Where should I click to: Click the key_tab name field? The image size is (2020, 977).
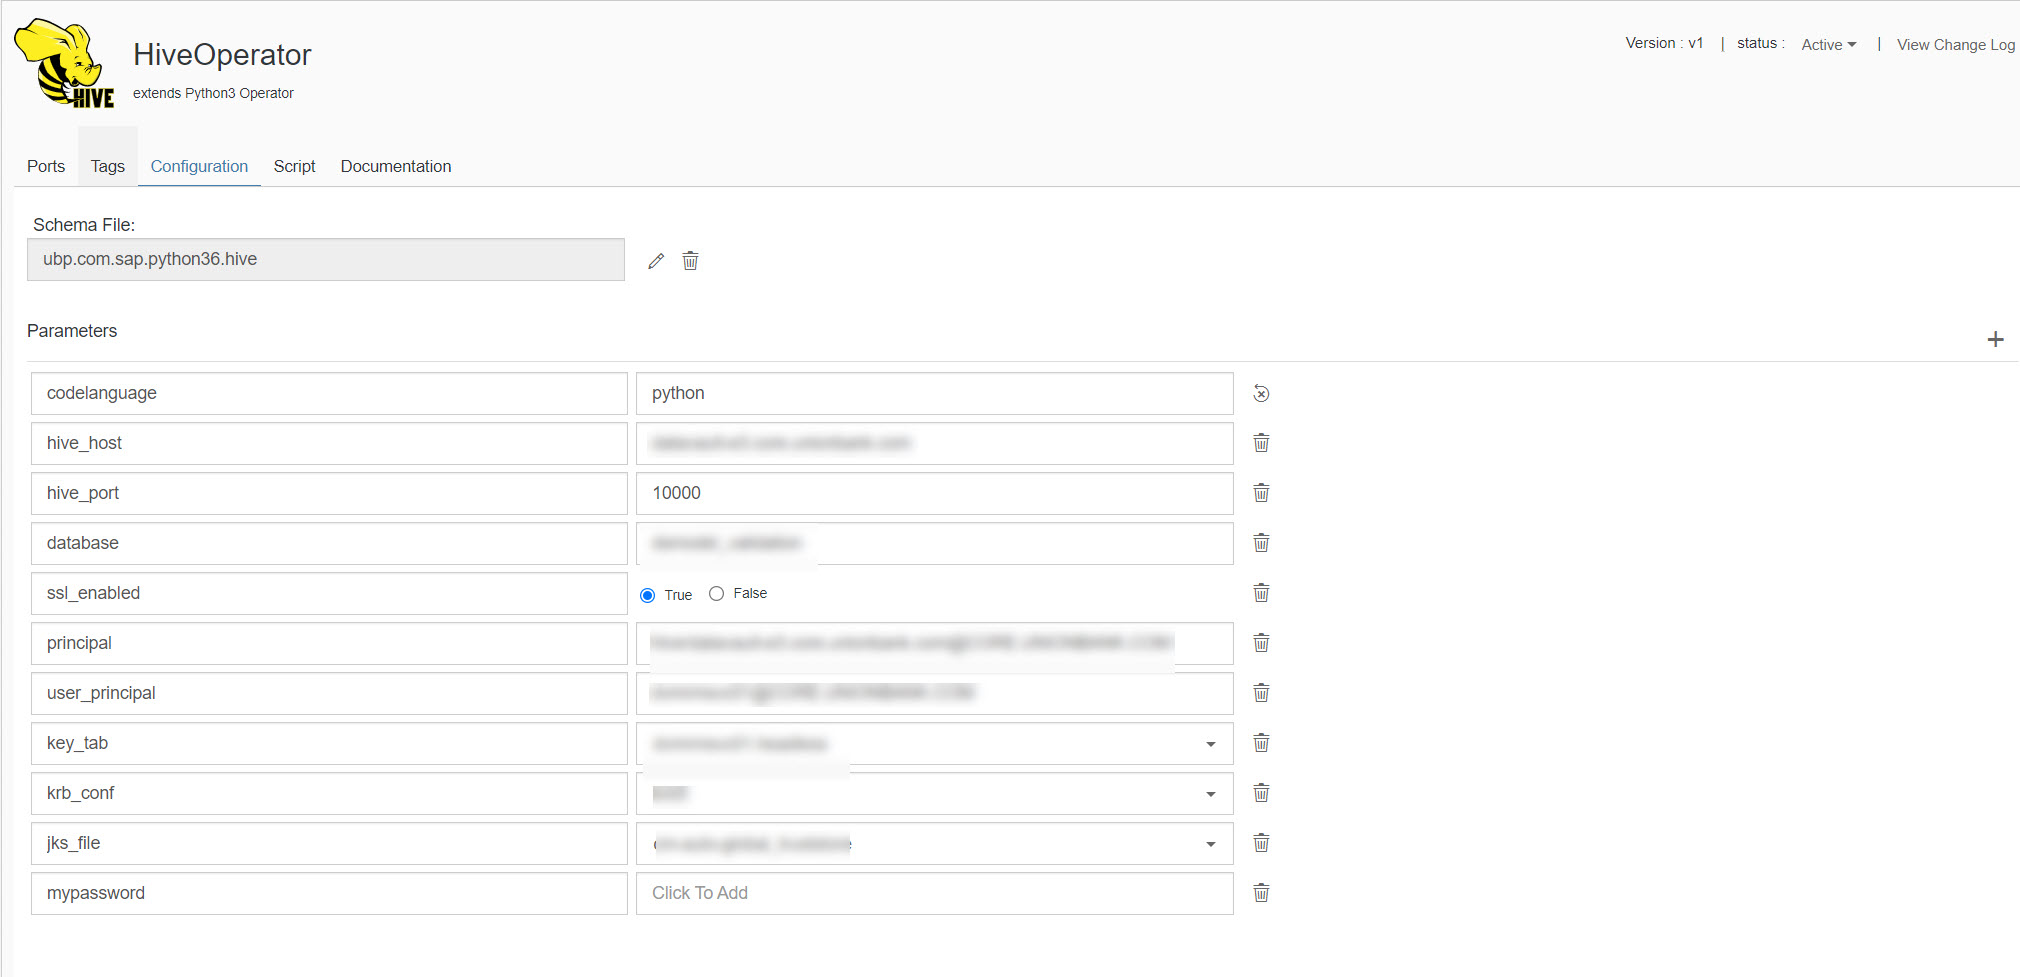coord(329,743)
